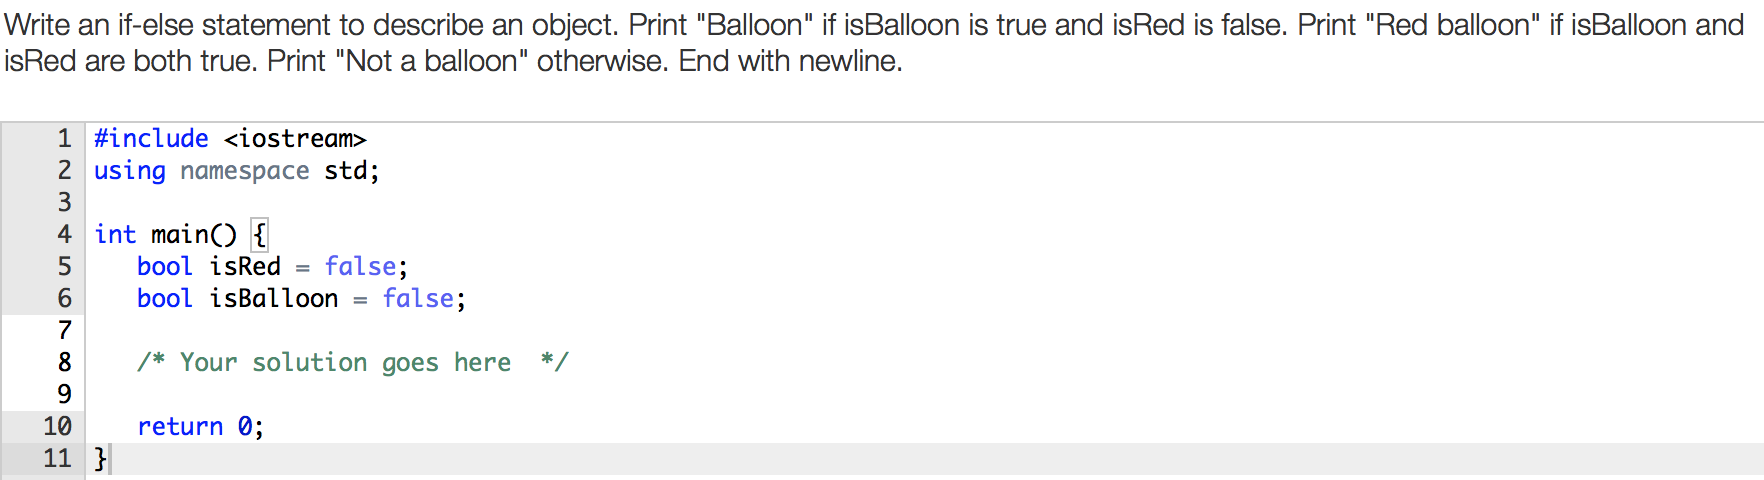Click the "false" value on line 5
The width and height of the screenshot is (1764, 480).
(360, 267)
